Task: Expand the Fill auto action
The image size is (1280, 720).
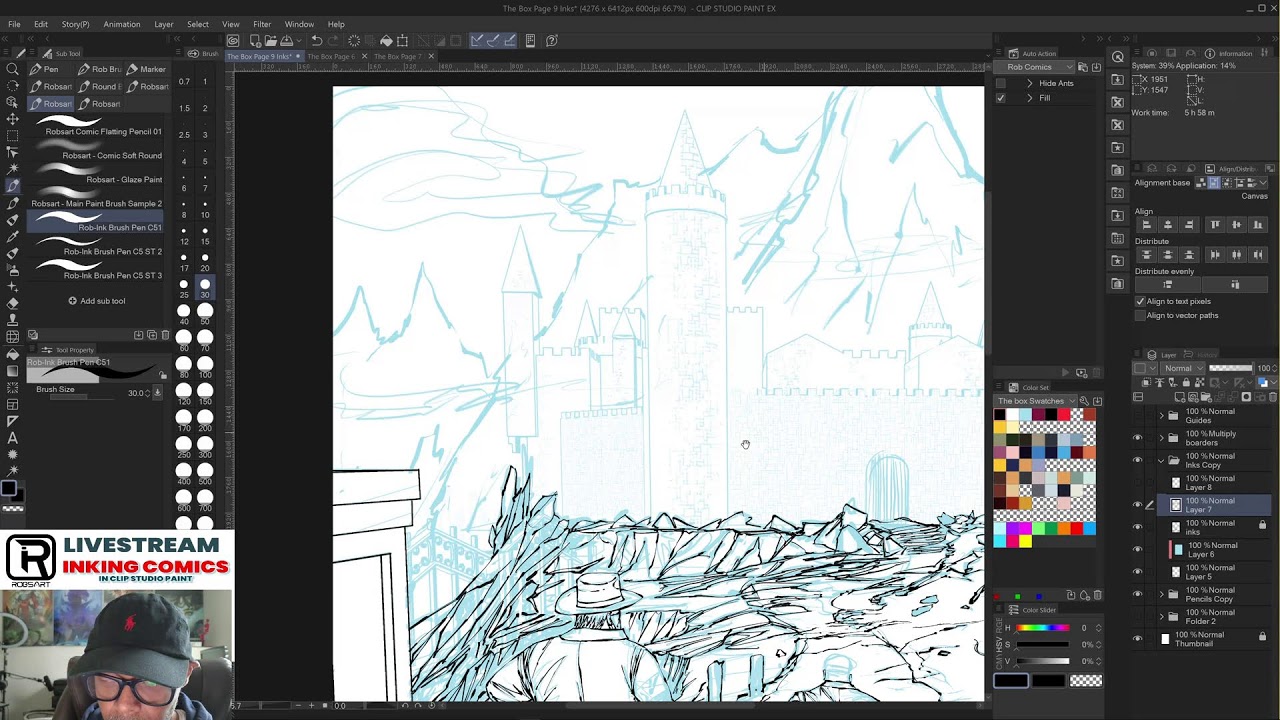Action: point(1030,98)
